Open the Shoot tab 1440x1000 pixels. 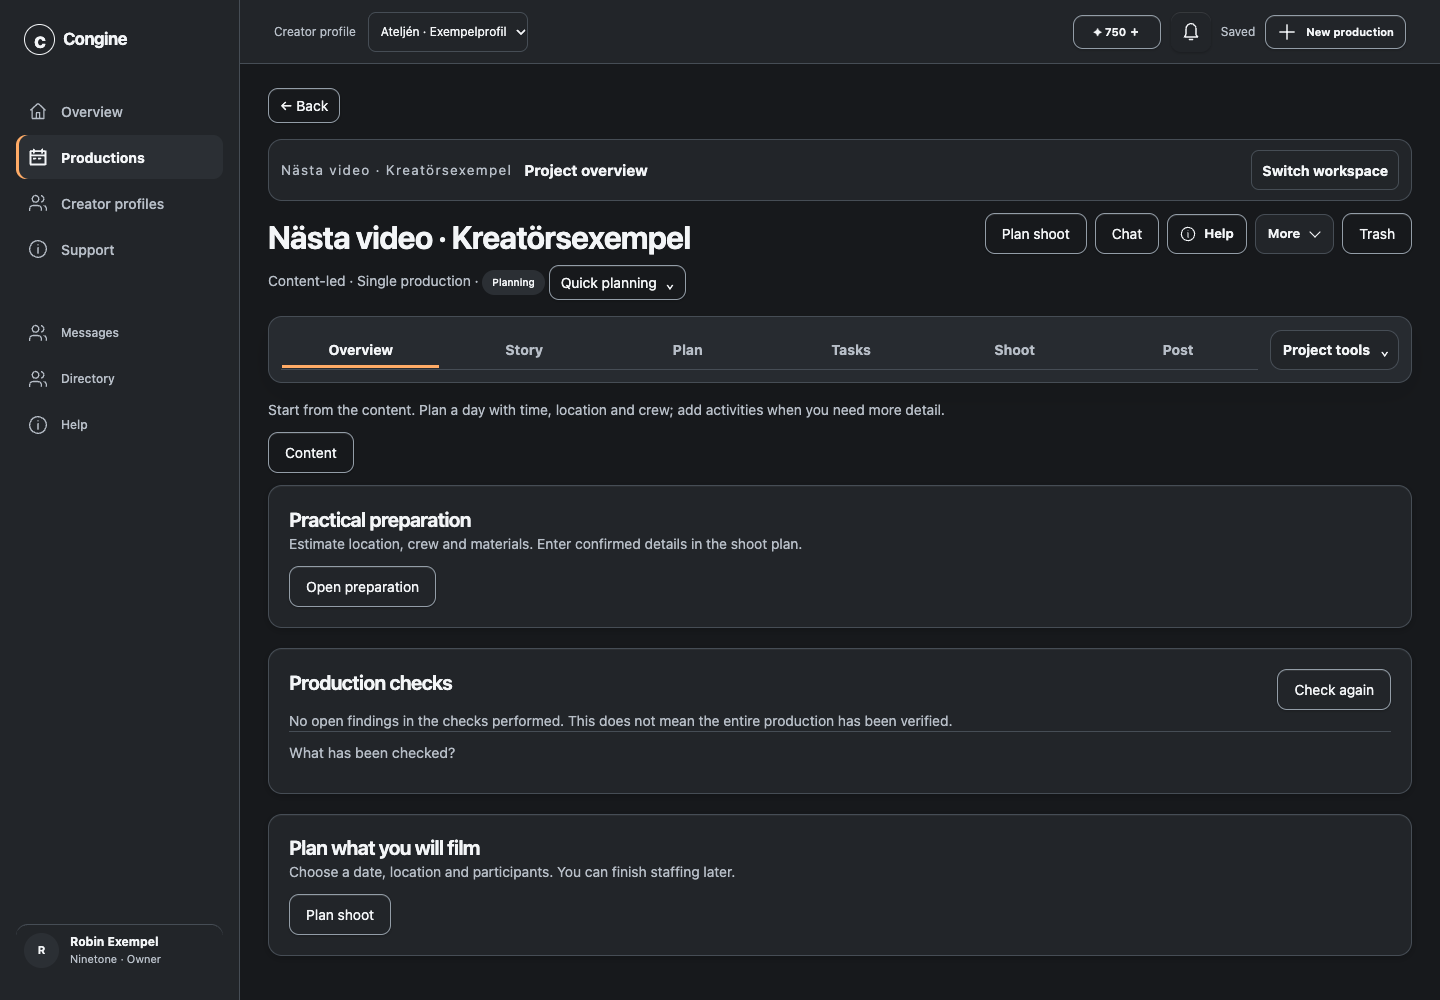click(1014, 350)
